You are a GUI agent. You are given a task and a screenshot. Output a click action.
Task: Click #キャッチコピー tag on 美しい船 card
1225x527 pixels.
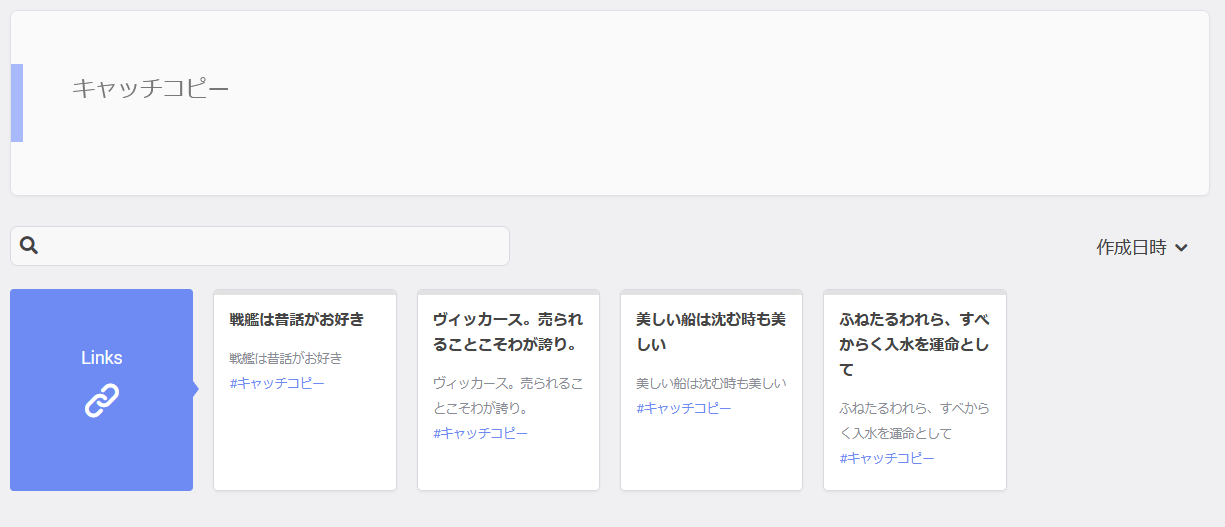(683, 408)
